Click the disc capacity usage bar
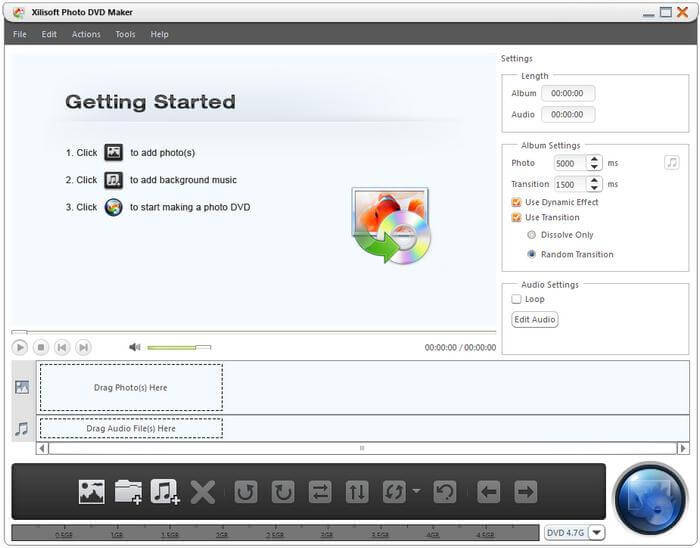The width and height of the screenshot is (700, 548). pyautogui.click(x=275, y=532)
